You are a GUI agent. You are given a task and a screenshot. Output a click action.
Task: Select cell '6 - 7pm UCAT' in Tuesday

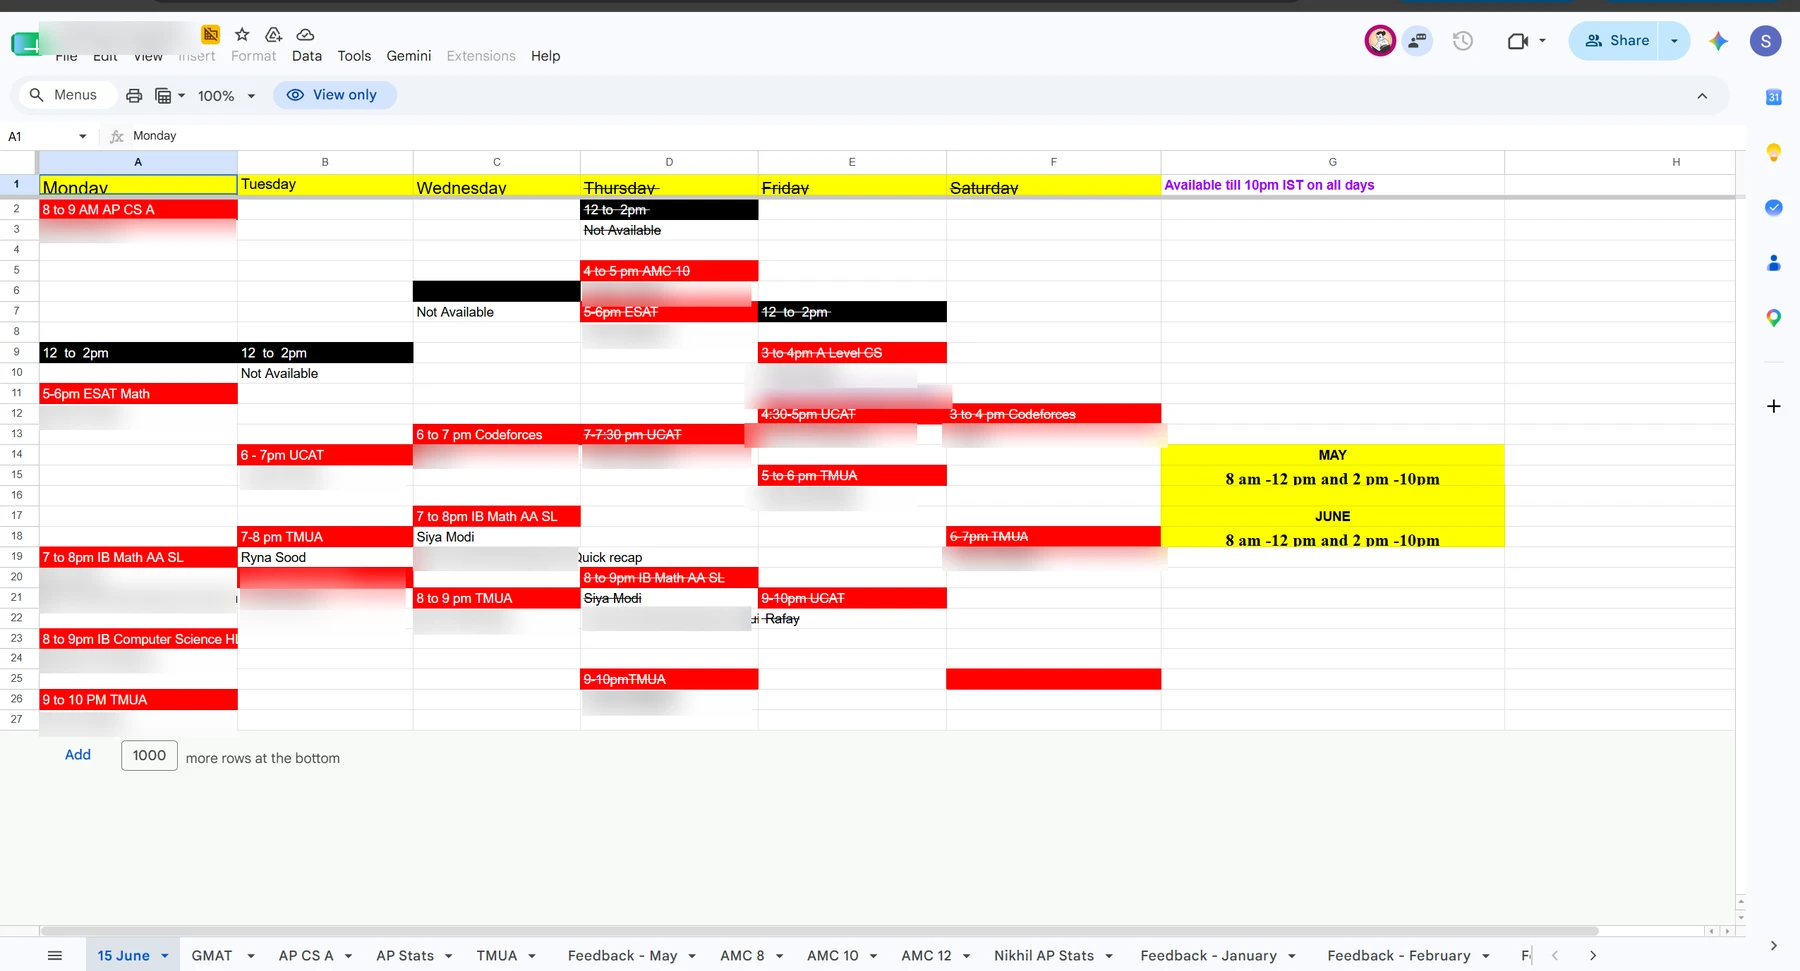(x=325, y=455)
